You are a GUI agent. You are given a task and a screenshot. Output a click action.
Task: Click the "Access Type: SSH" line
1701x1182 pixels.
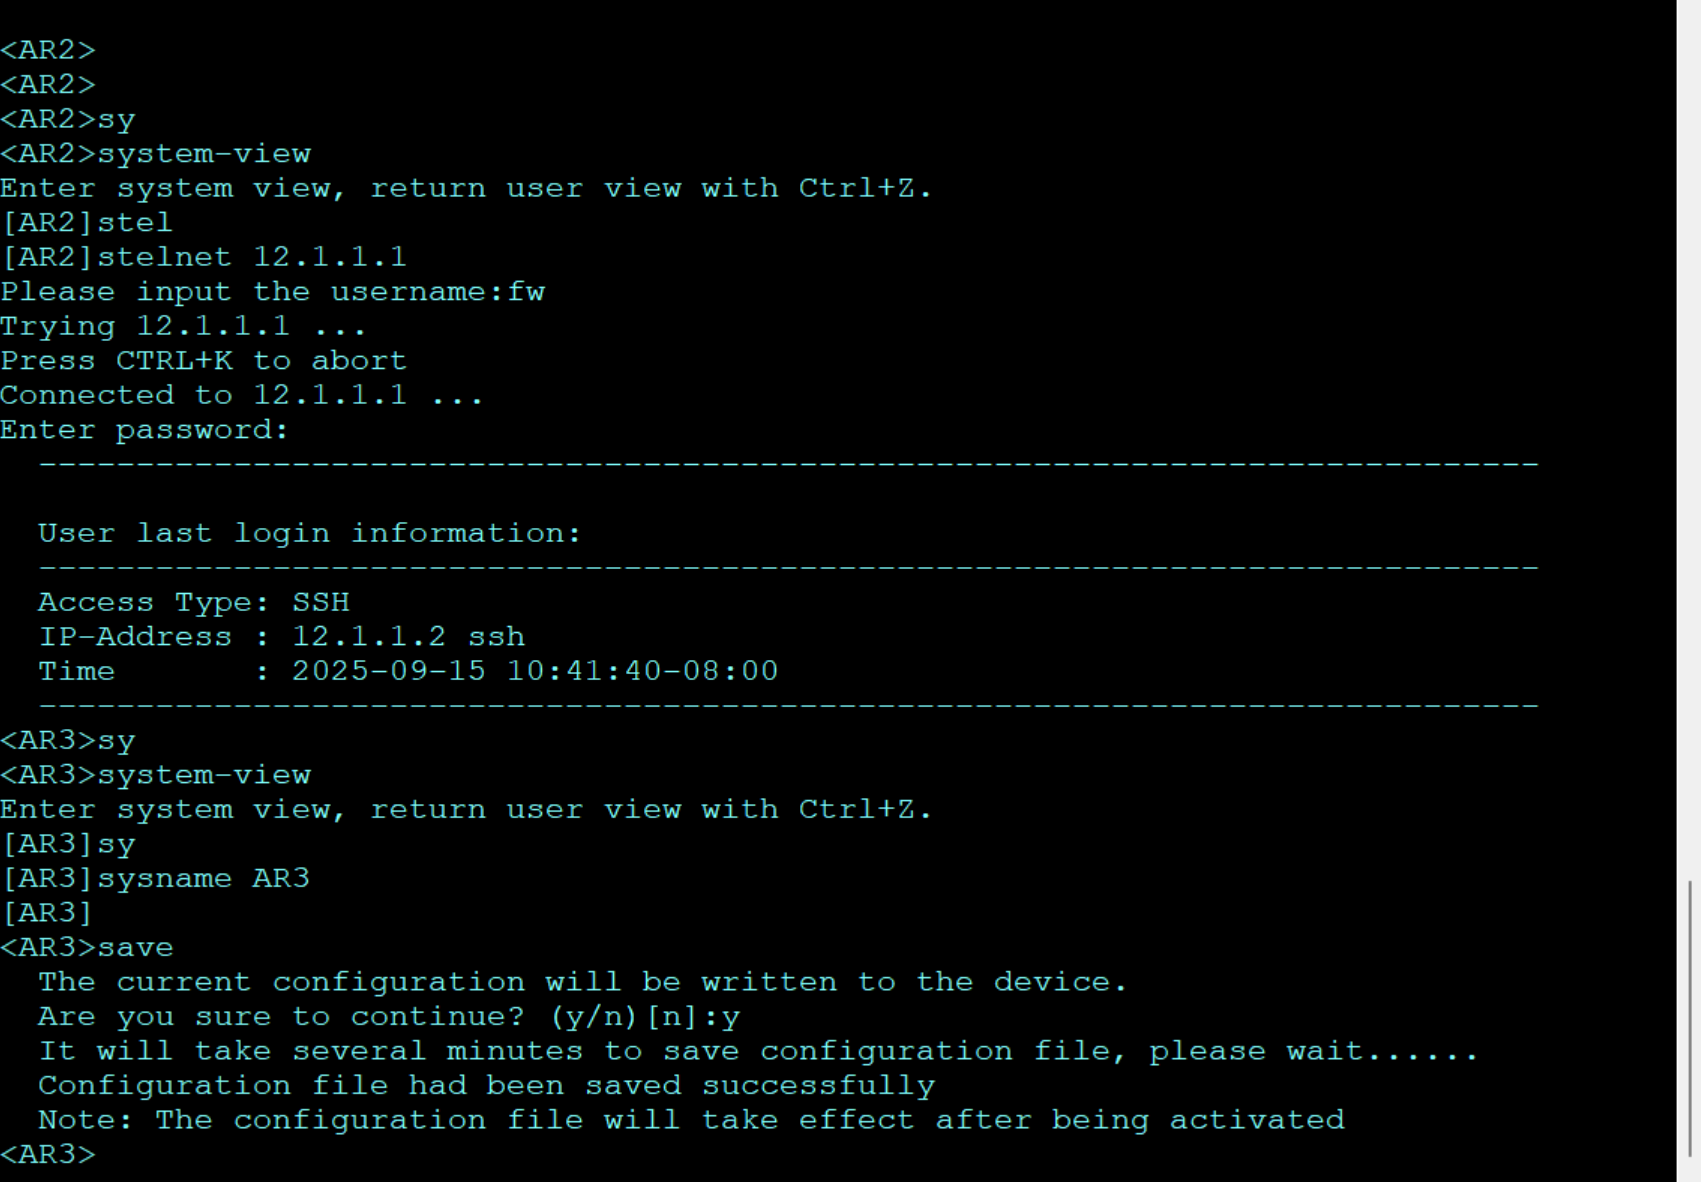194,602
